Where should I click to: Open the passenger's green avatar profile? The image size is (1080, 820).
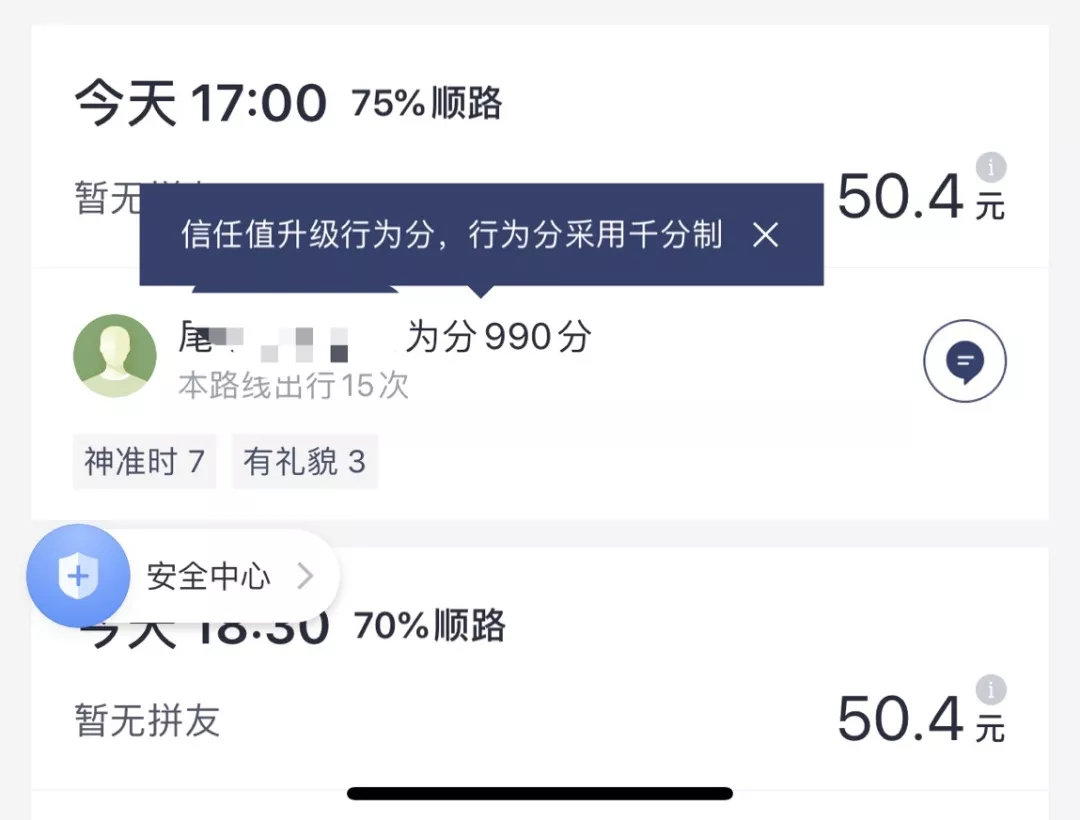click(x=115, y=356)
